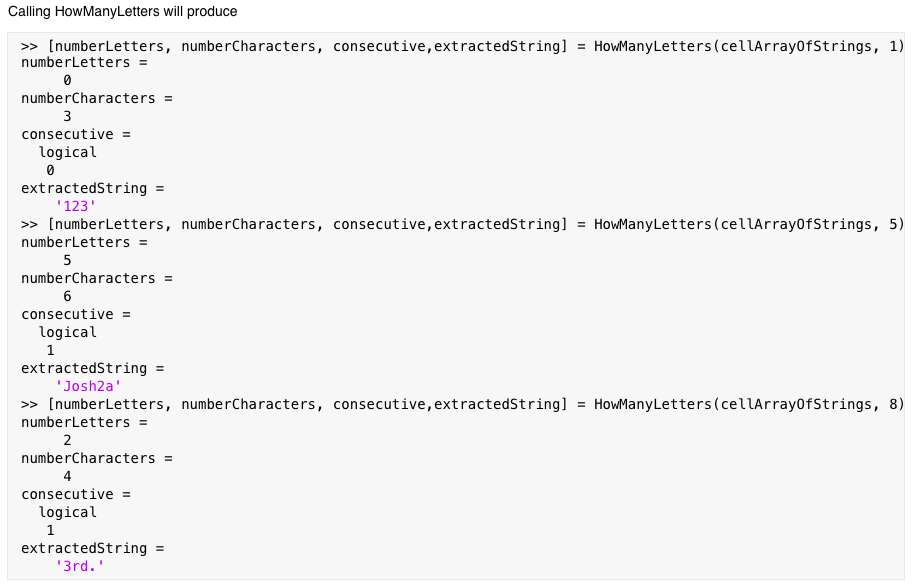Click the "extractedString =" label above '3rd.'

(x=92, y=549)
